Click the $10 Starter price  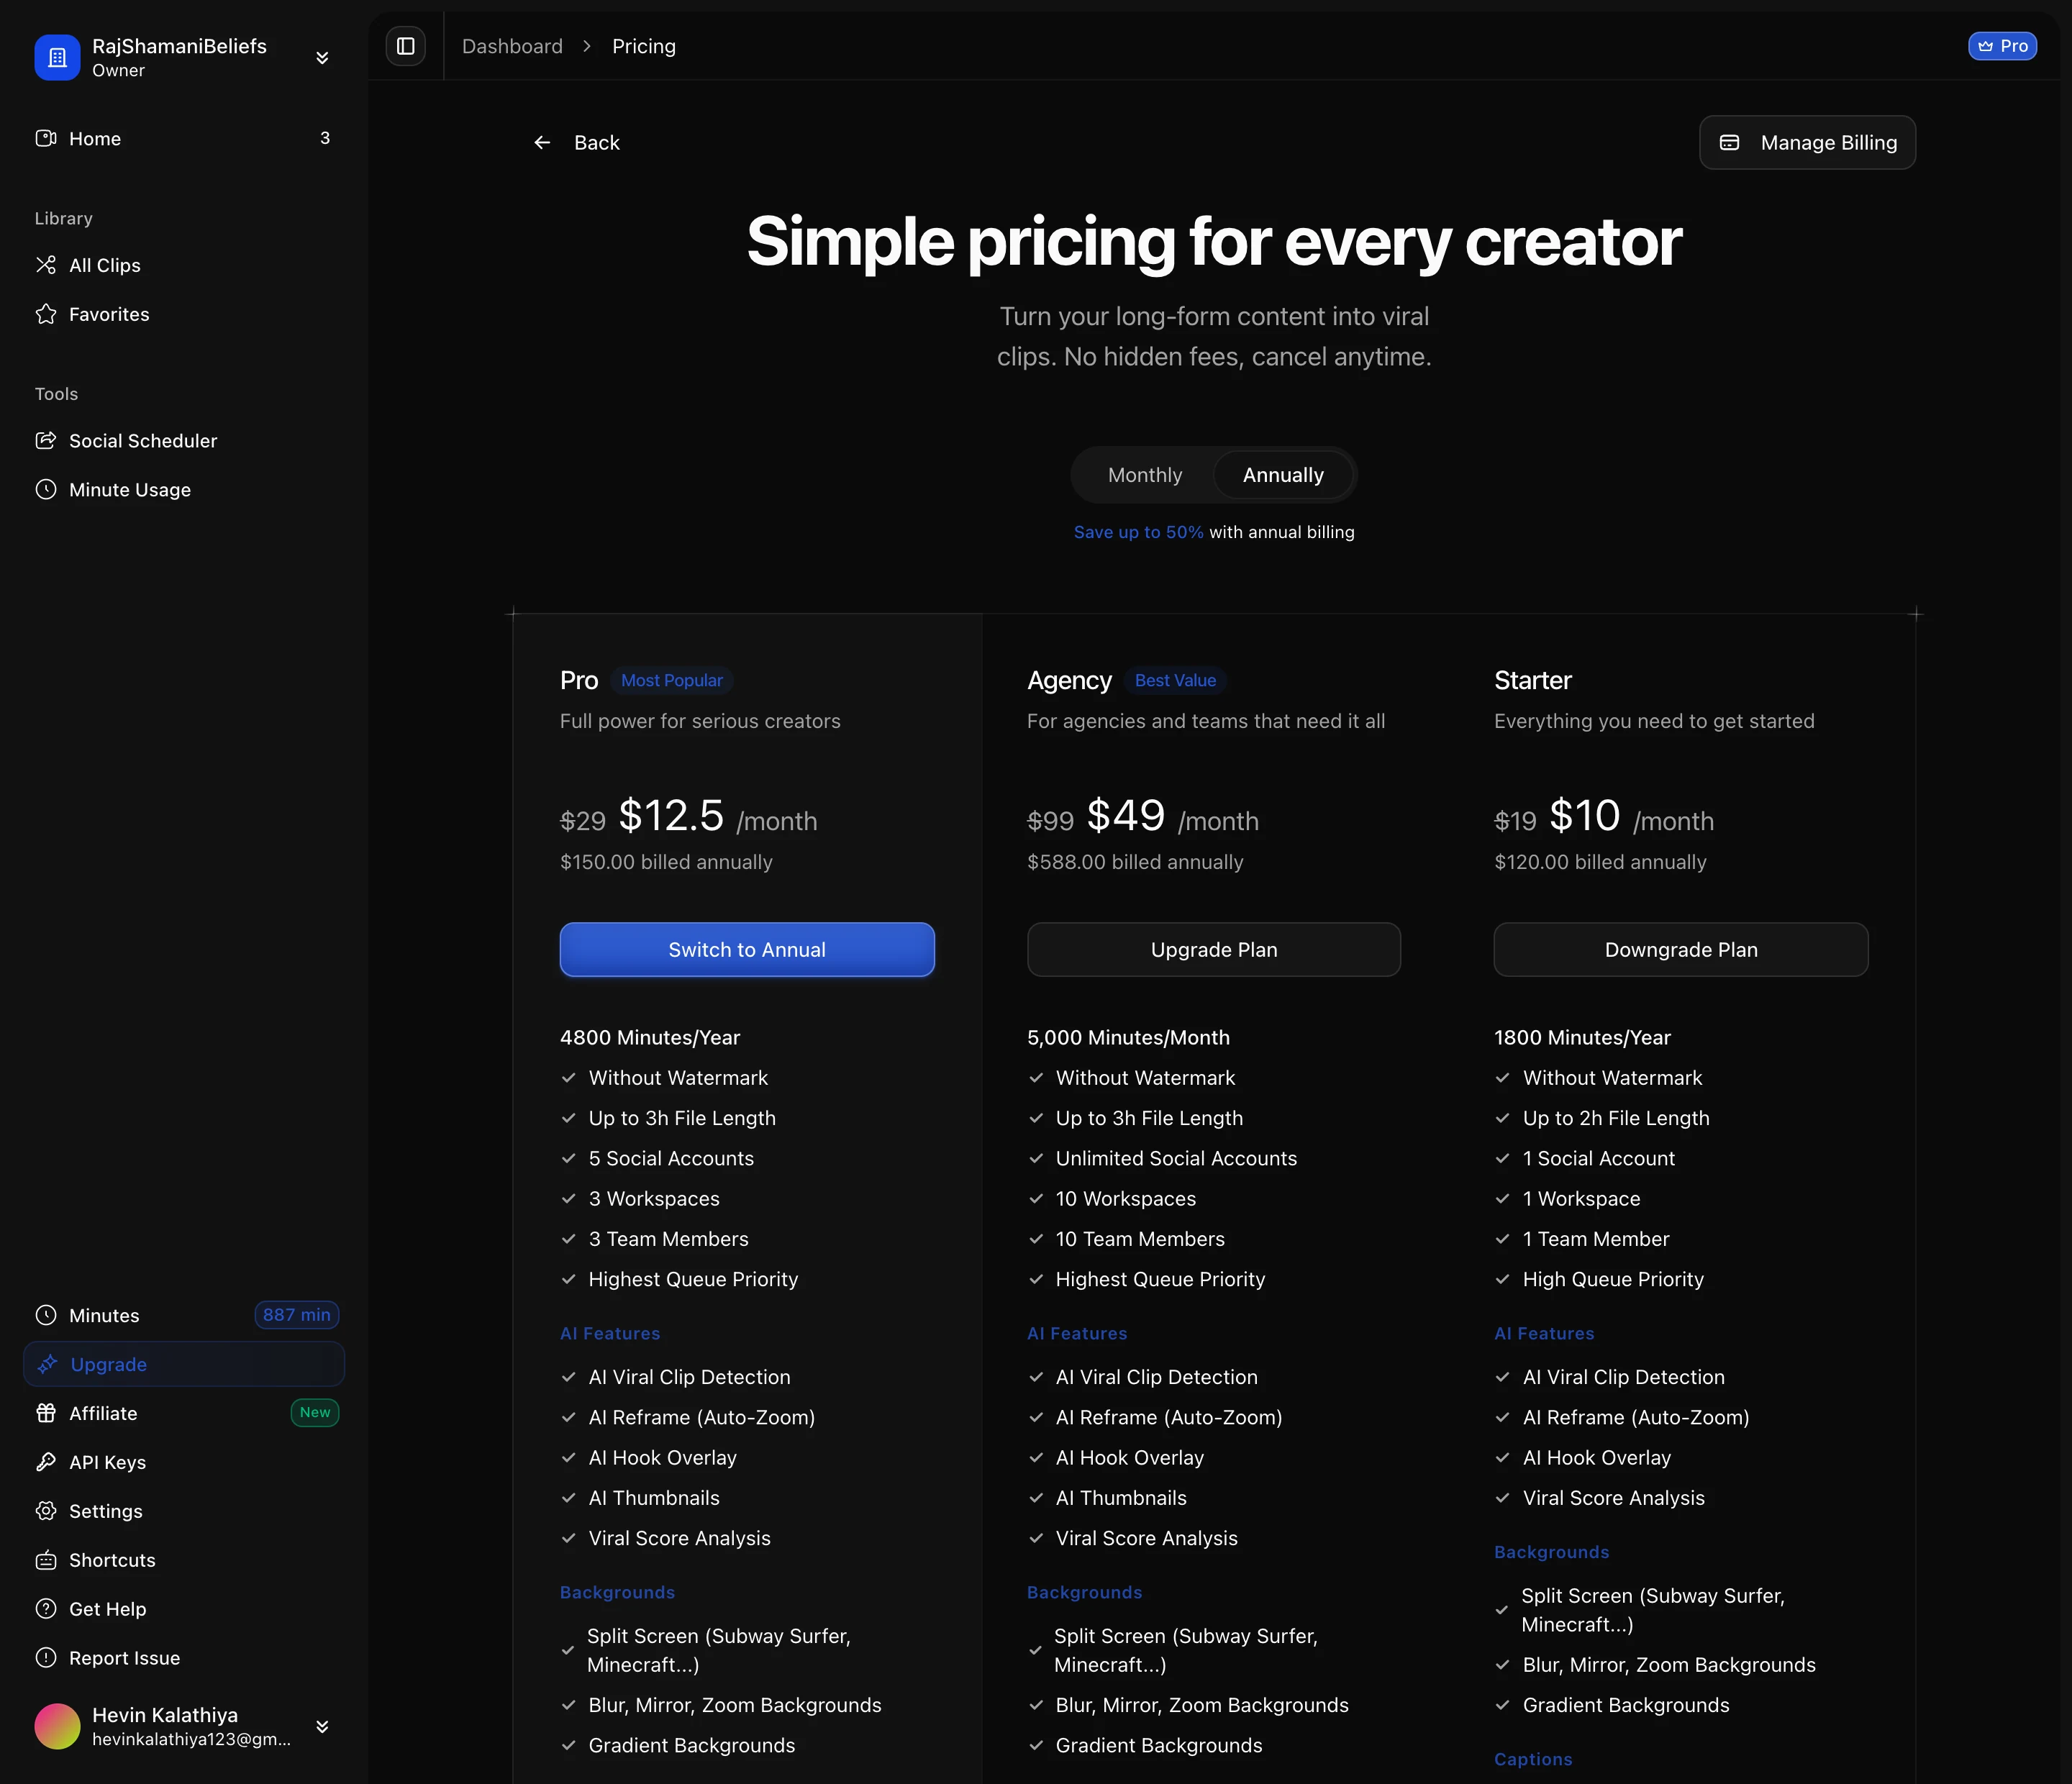pyautogui.click(x=1585, y=815)
